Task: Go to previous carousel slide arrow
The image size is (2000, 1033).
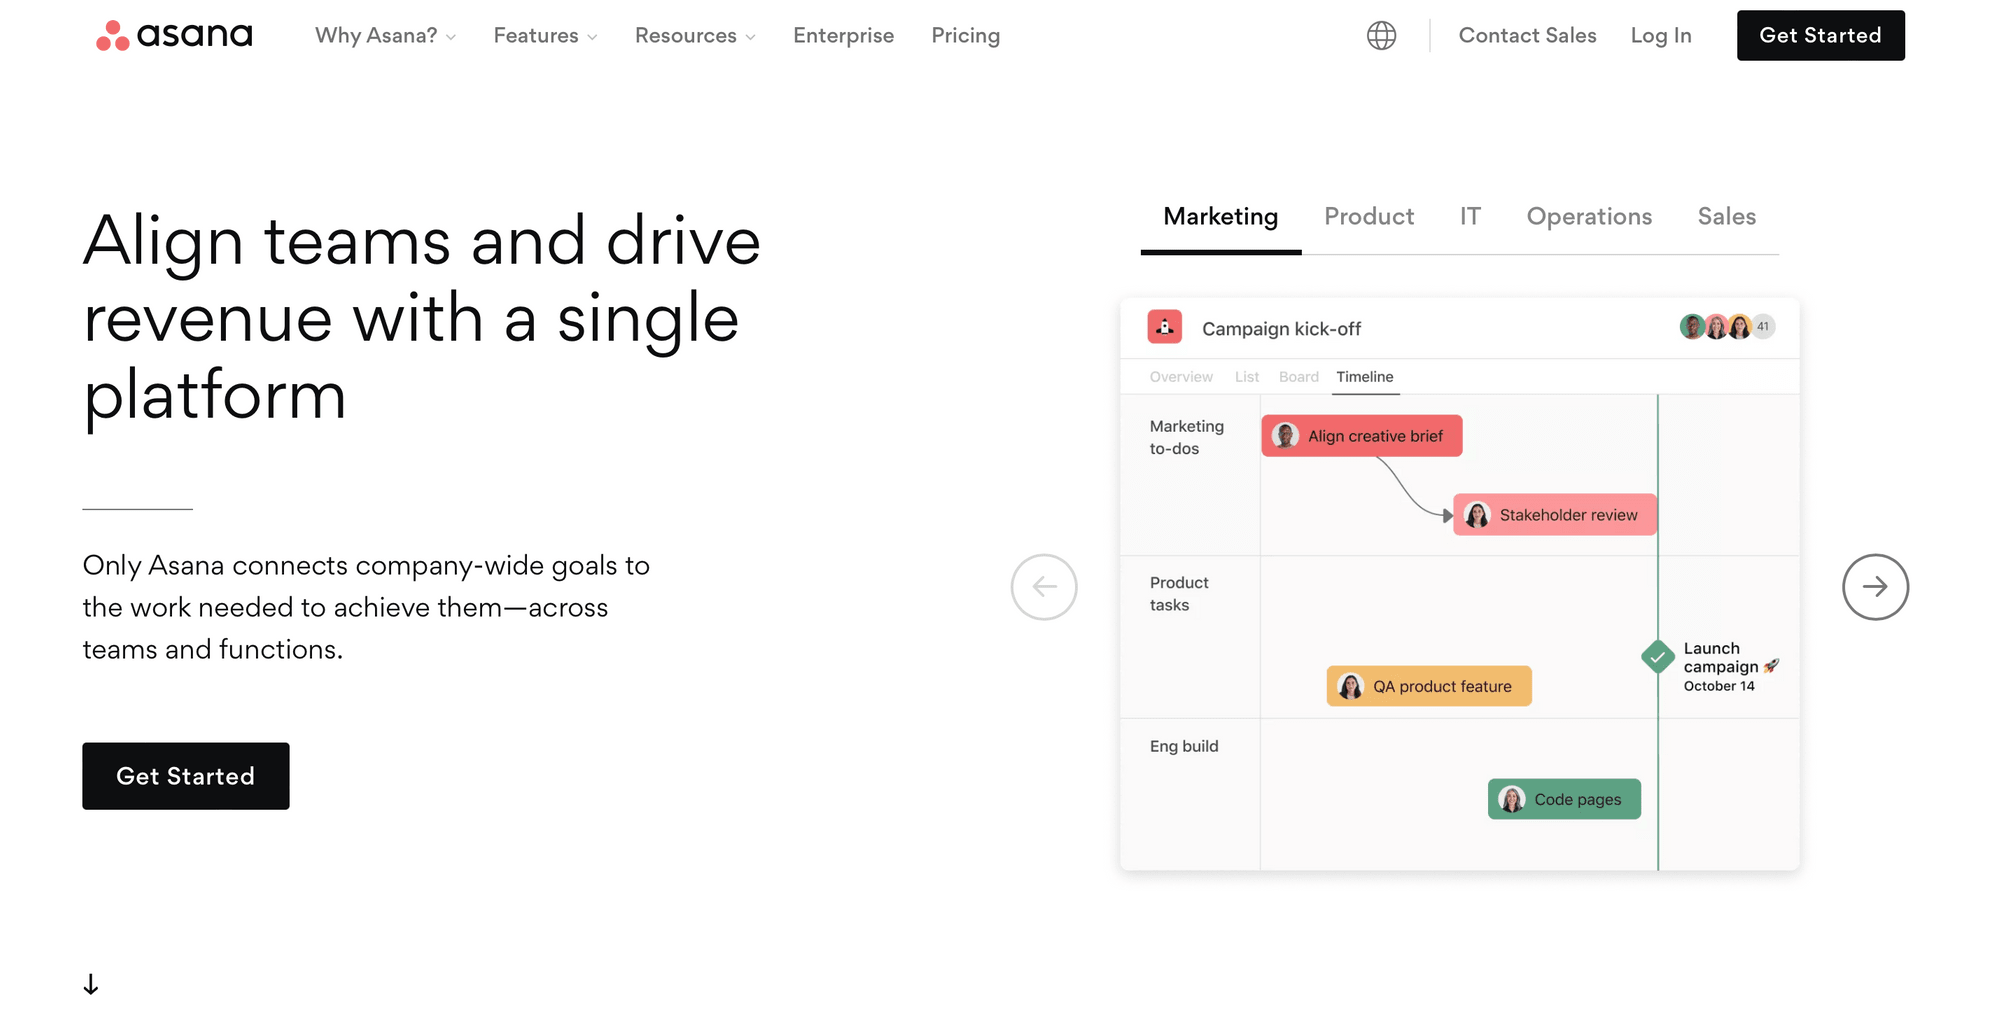Action: tap(1044, 587)
